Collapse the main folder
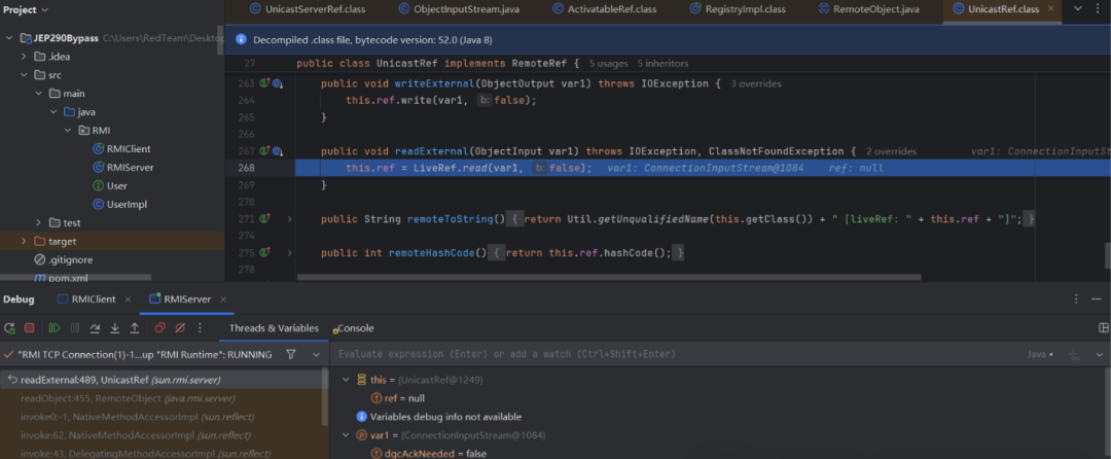This screenshot has width=1111, height=459. click(38, 94)
